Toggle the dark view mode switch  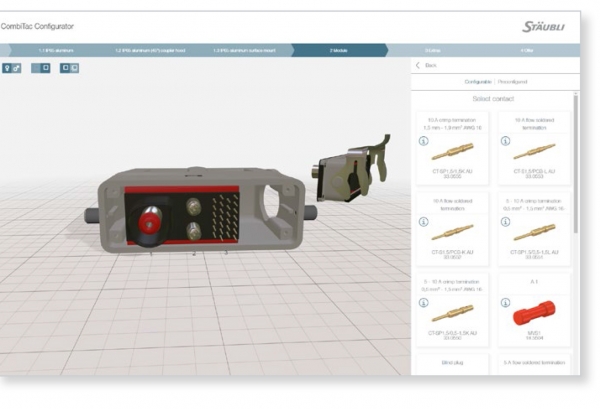coord(40,68)
